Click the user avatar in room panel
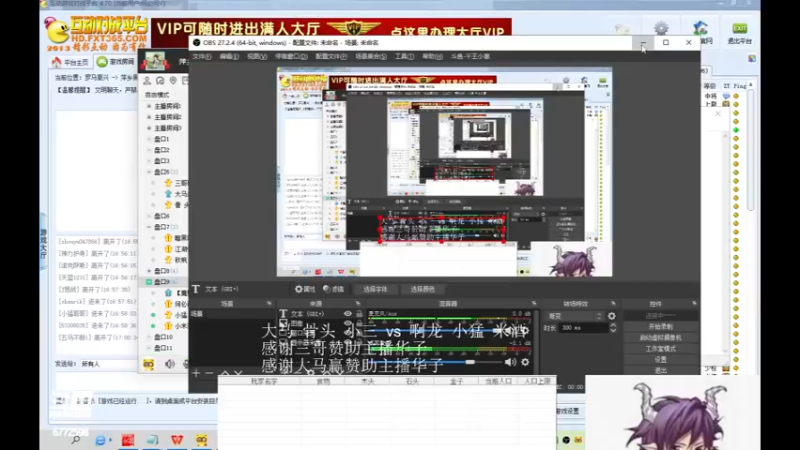Image resolution: width=800 pixels, height=450 pixels. coord(155,61)
